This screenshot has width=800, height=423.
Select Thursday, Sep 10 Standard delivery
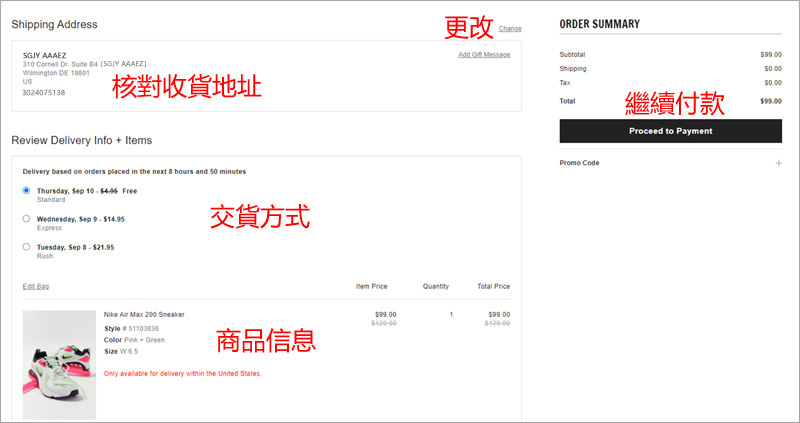(26, 190)
